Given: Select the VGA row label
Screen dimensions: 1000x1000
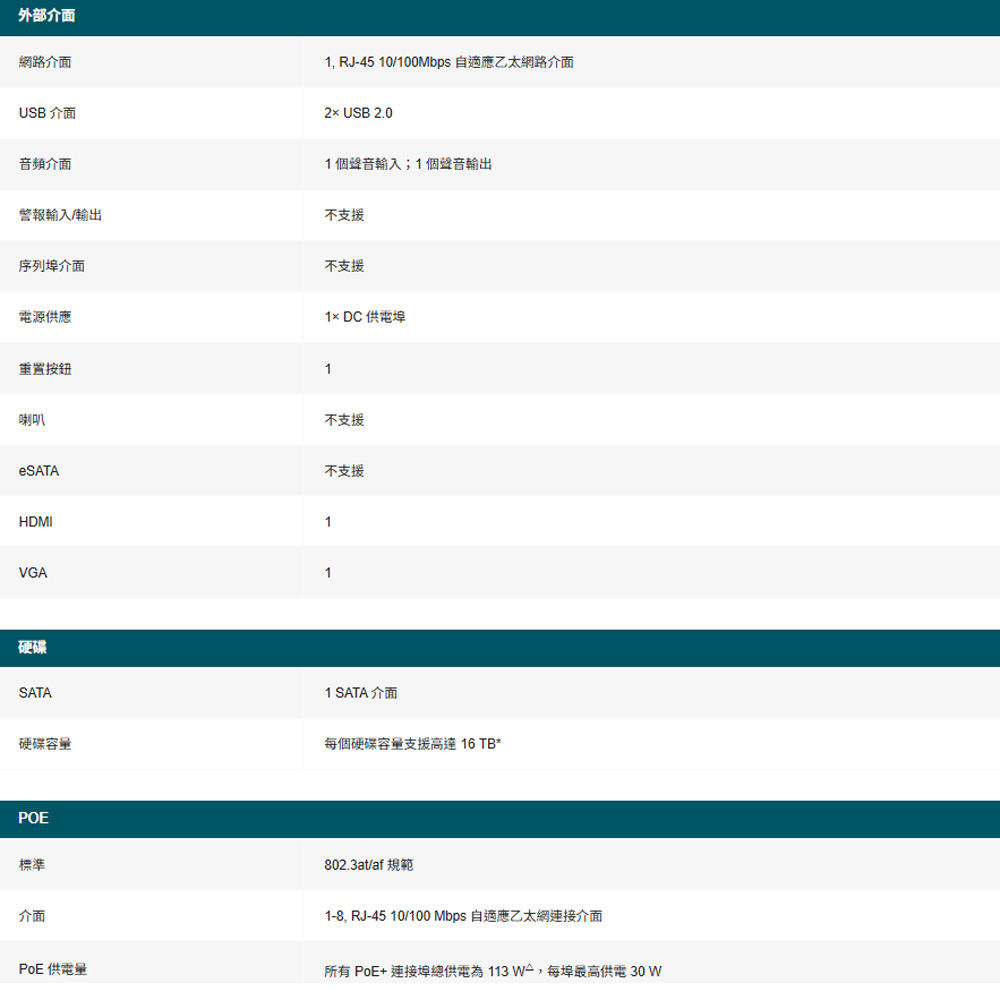Looking at the screenshot, I should 33,573.
